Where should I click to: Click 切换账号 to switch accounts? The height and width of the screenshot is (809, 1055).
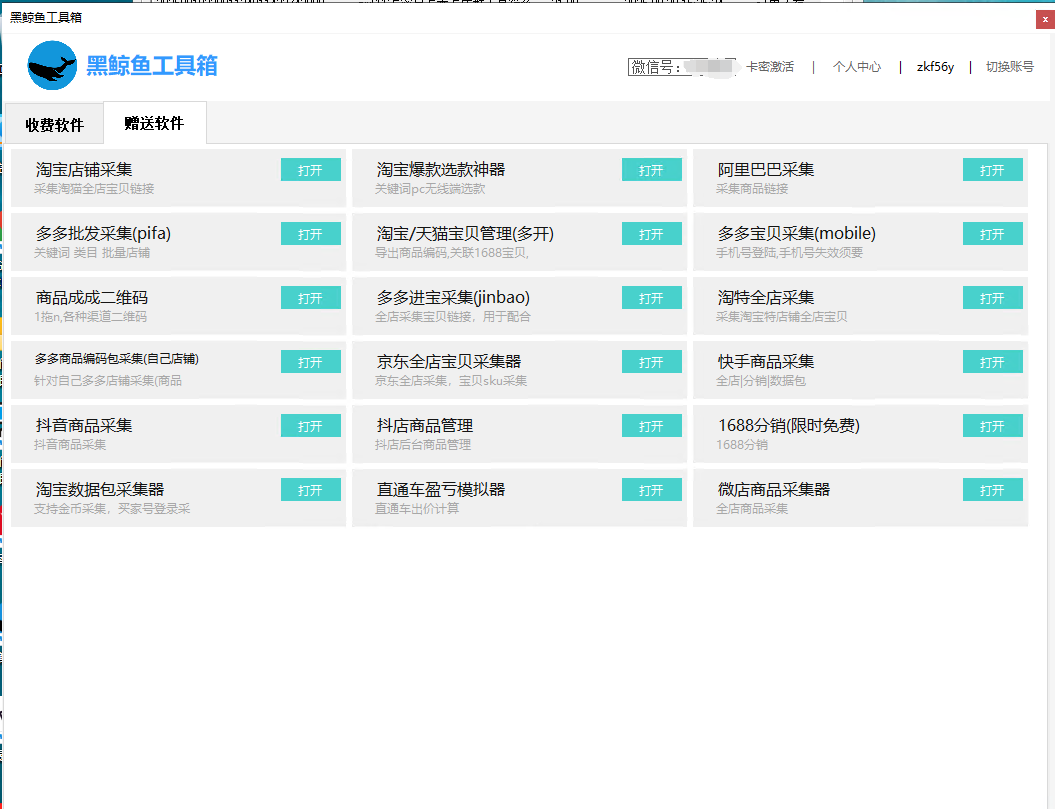tap(1009, 67)
